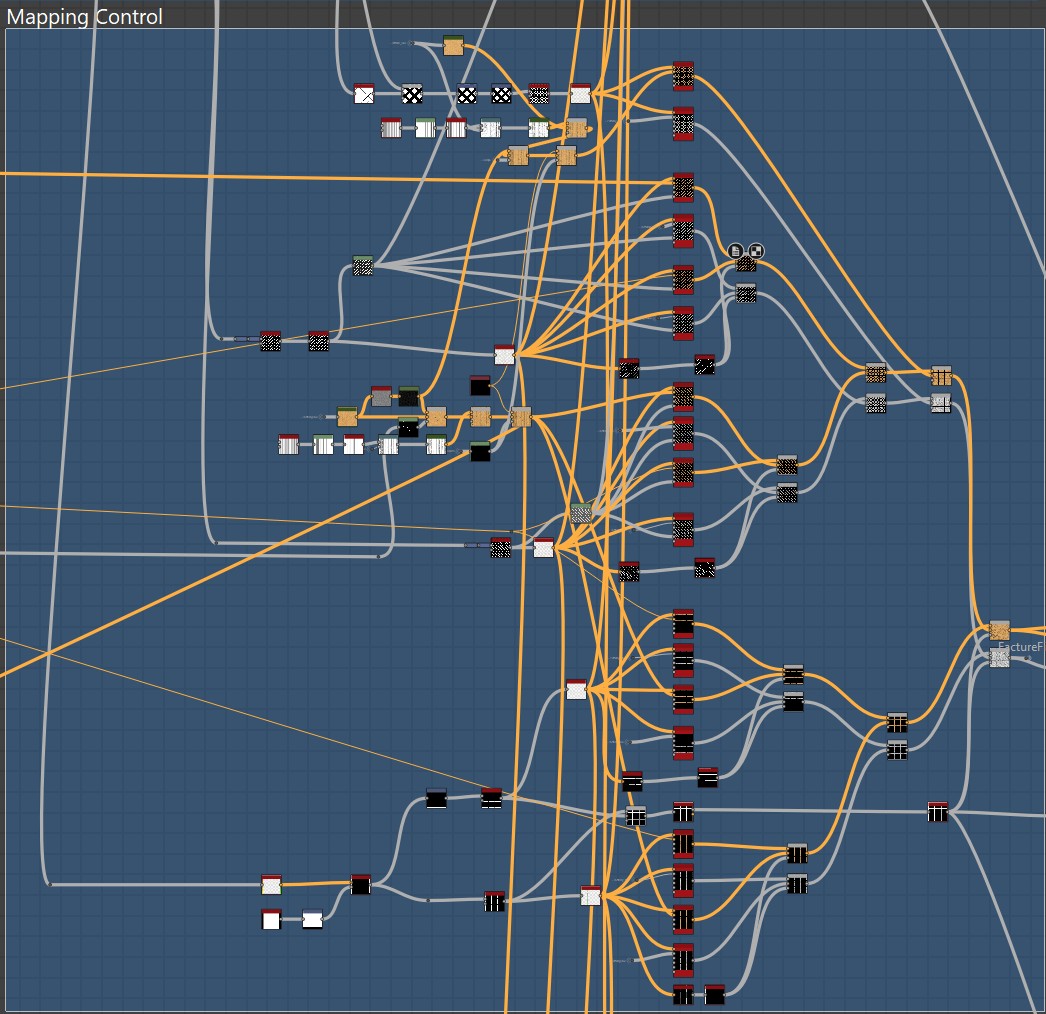This screenshot has height=1014, width=1046.
Task: Click the Mapping Control frame title
Action: [x=85, y=17]
